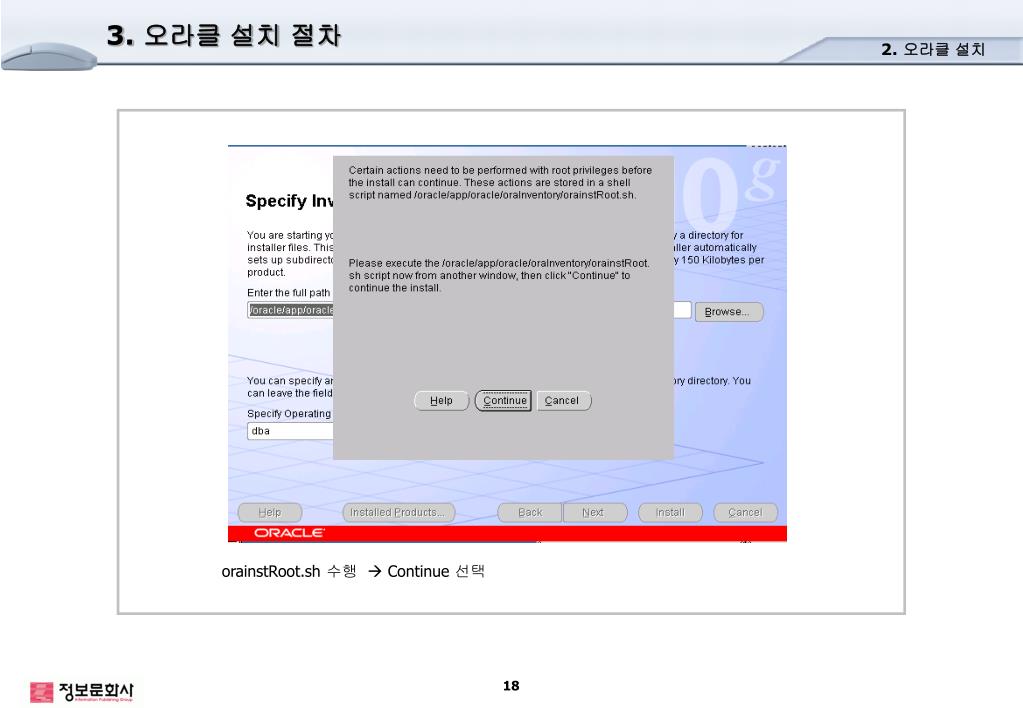Select the 'Certain actions need to be performed' message
Viewport: 1023px width, 708px height.
pos(500,183)
